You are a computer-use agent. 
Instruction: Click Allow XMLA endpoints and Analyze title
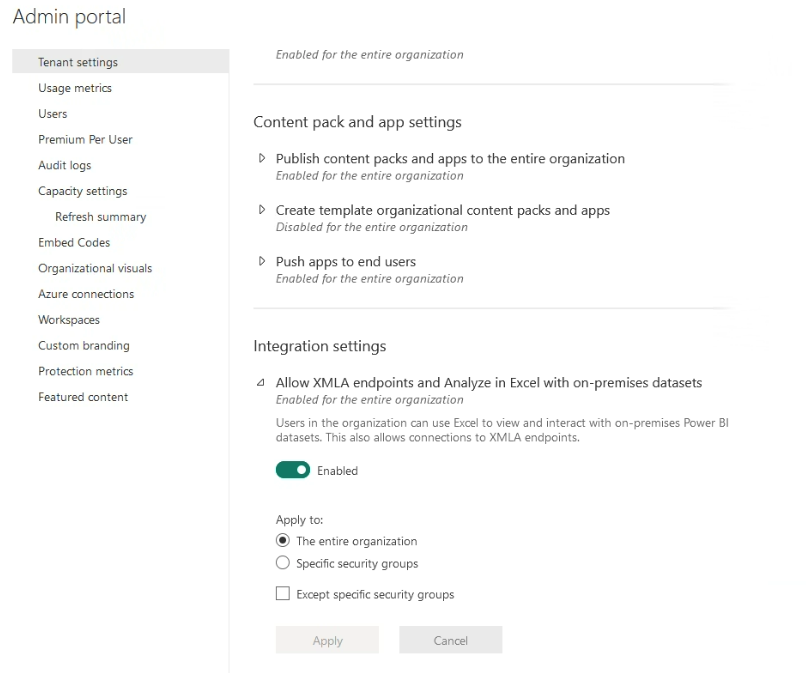[489, 383]
